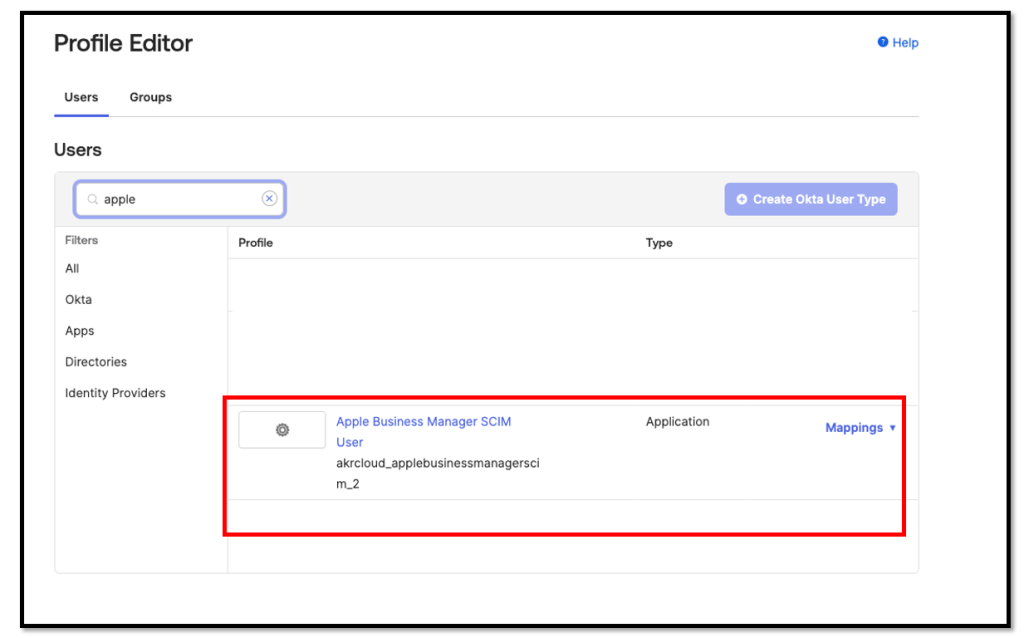Clear the search with the X icon
This screenshot has width=1024, height=638.
(x=269, y=199)
